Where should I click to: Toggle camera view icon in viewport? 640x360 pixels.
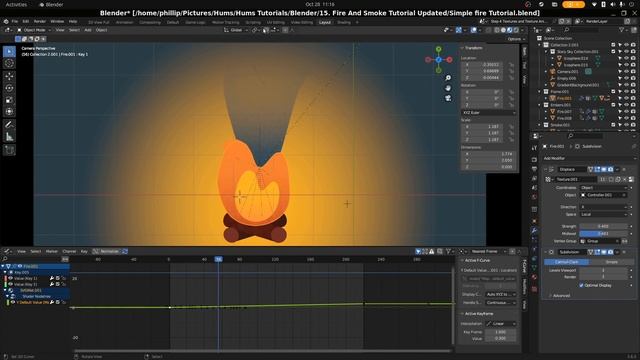coord(448,98)
